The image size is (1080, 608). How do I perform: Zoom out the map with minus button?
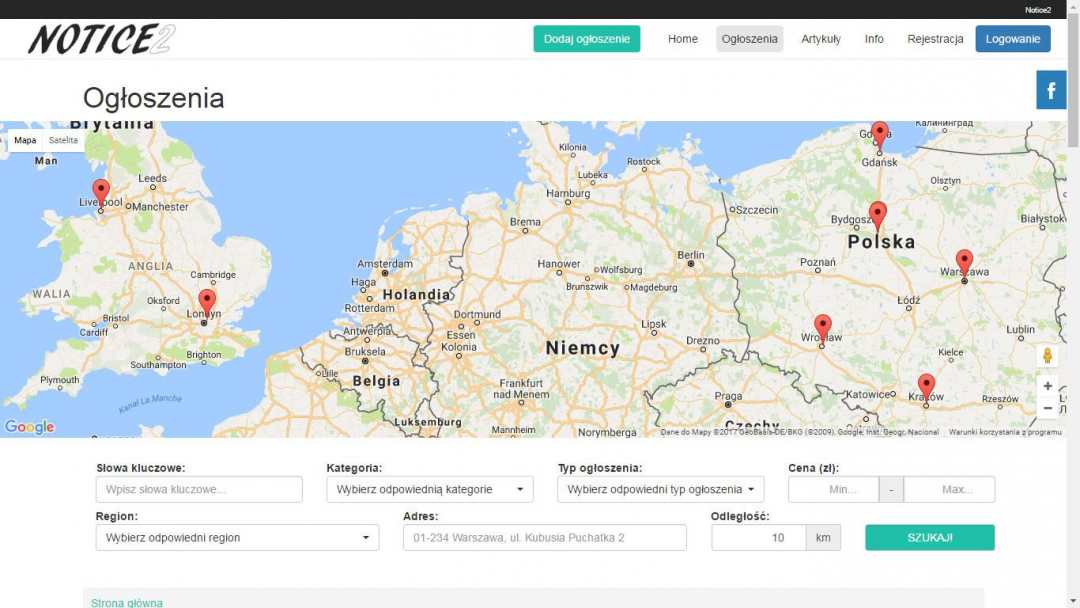click(1047, 408)
